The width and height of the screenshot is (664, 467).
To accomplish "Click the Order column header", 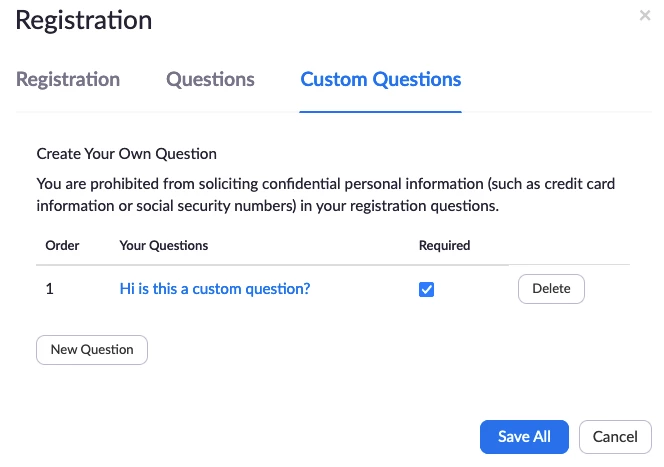I will click(63, 245).
